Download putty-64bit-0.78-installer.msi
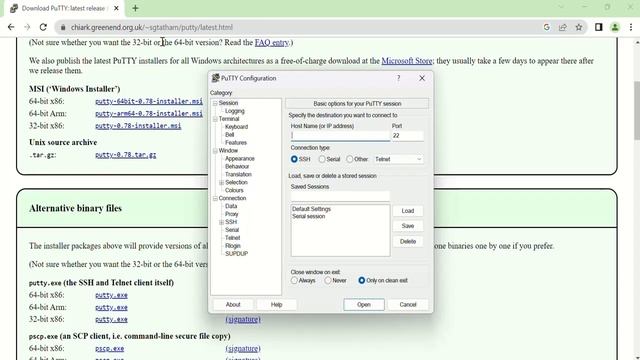The image size is (640, 360). (x=149, y=101)
